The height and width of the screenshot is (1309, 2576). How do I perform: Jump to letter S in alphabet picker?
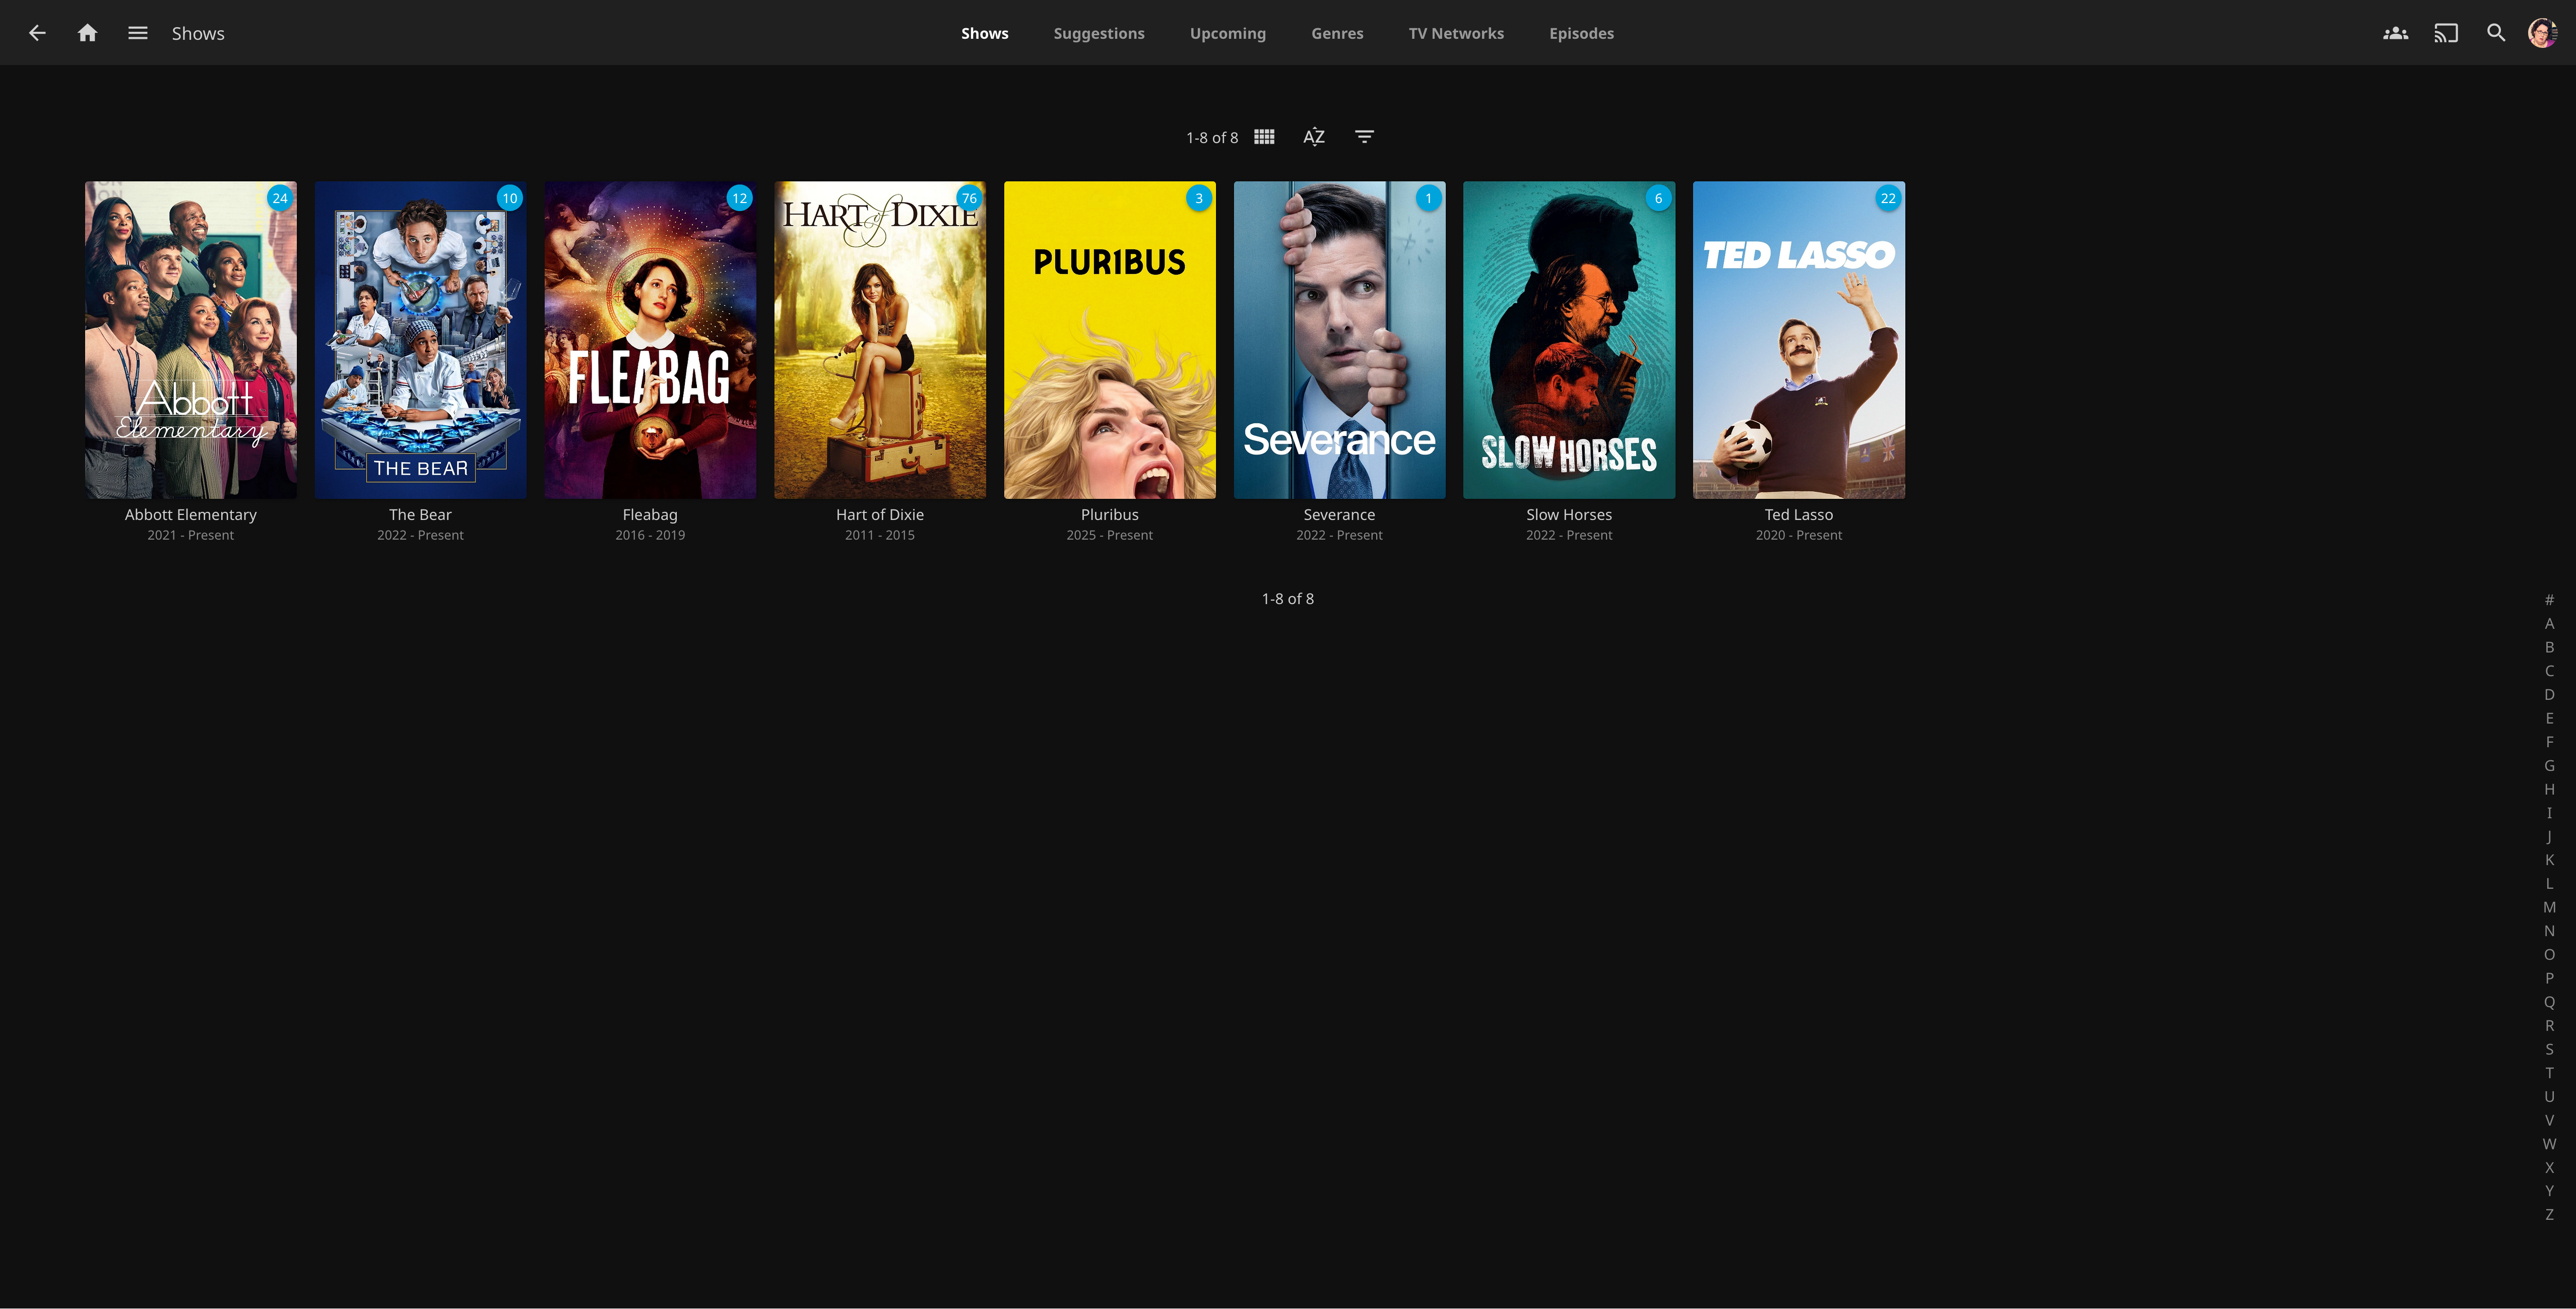point(2549,1049)
